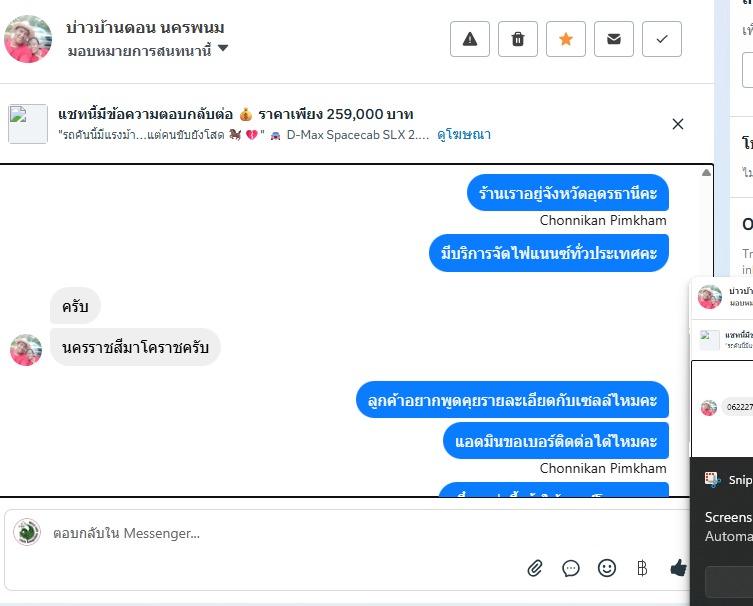Attach a file with the paperclip icon
This screenshot has height=606, width=753.
coord(534,569)
